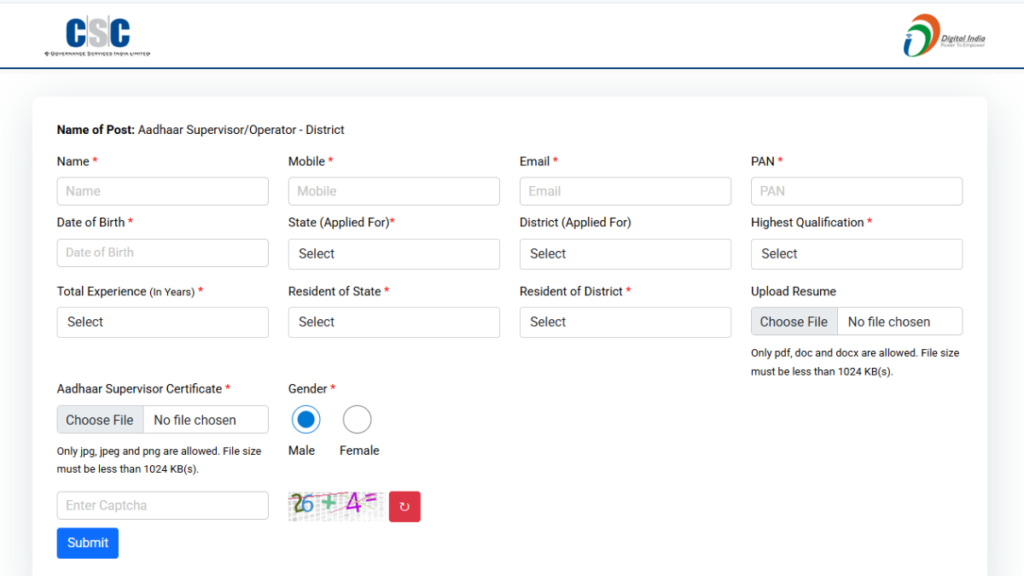Click the captcha math image

334,505
